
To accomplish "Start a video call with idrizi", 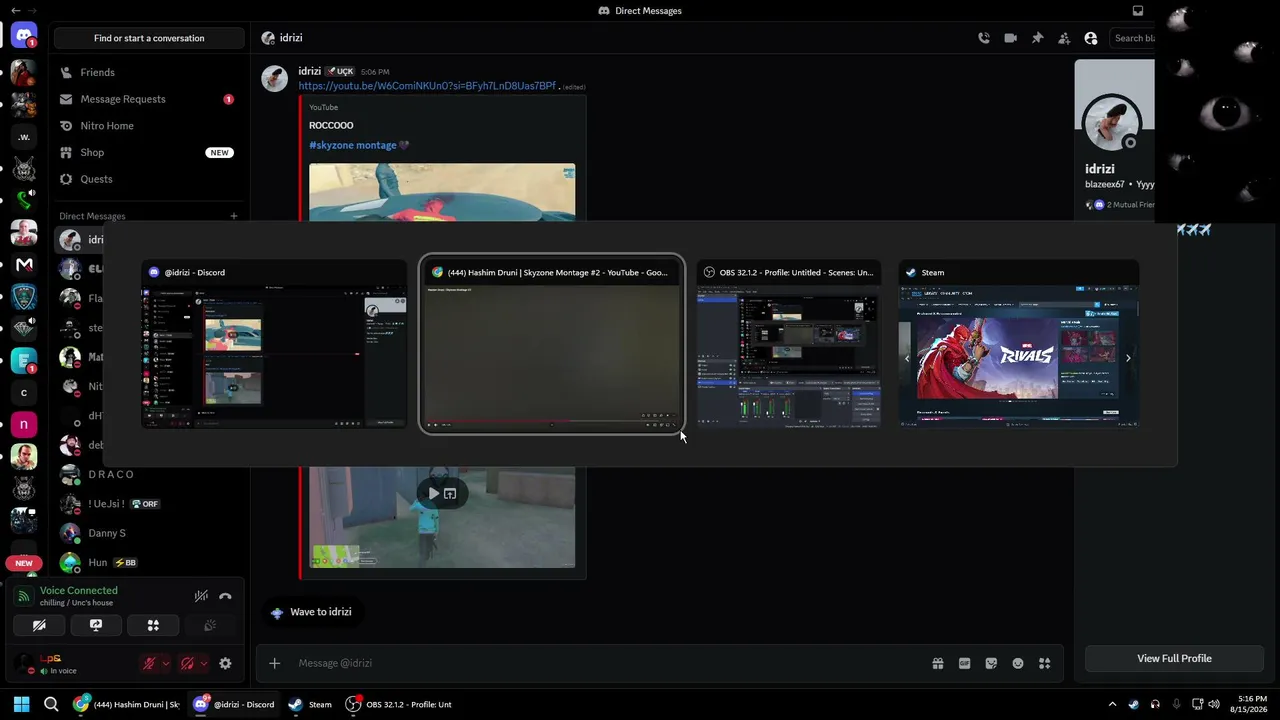I will (1011, 38).
